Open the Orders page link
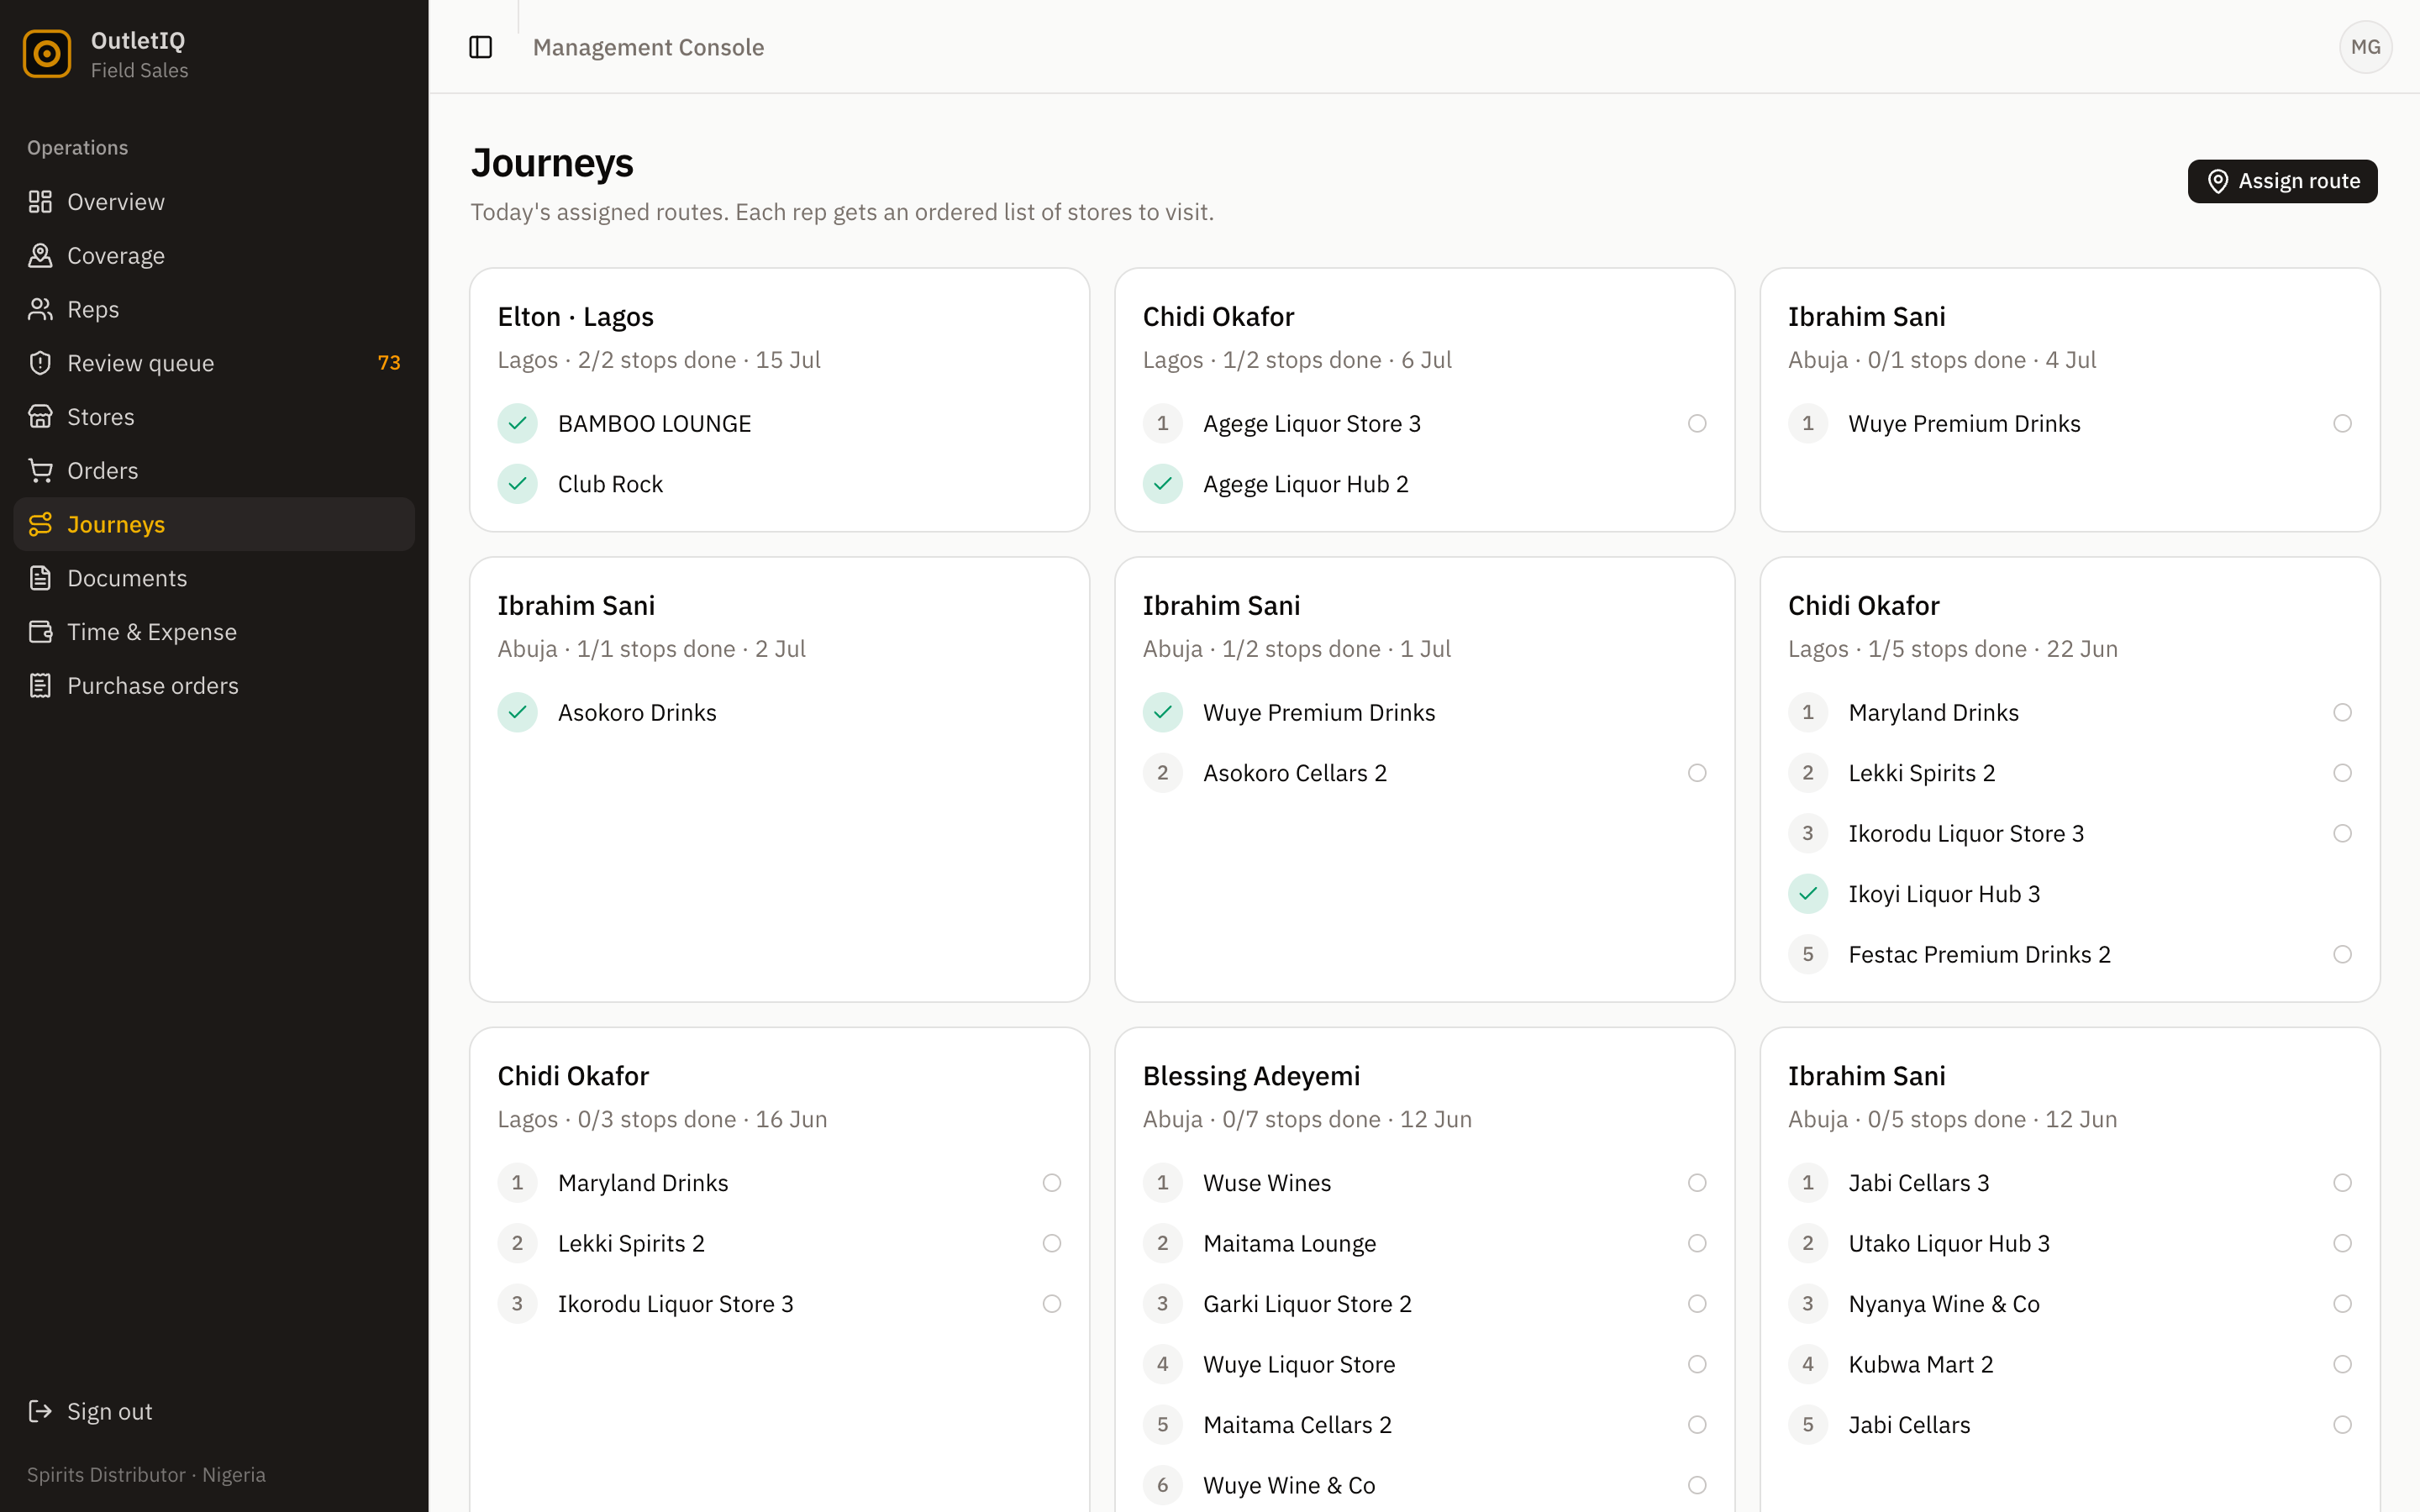 pyautogui.click(x=214, y=470)
